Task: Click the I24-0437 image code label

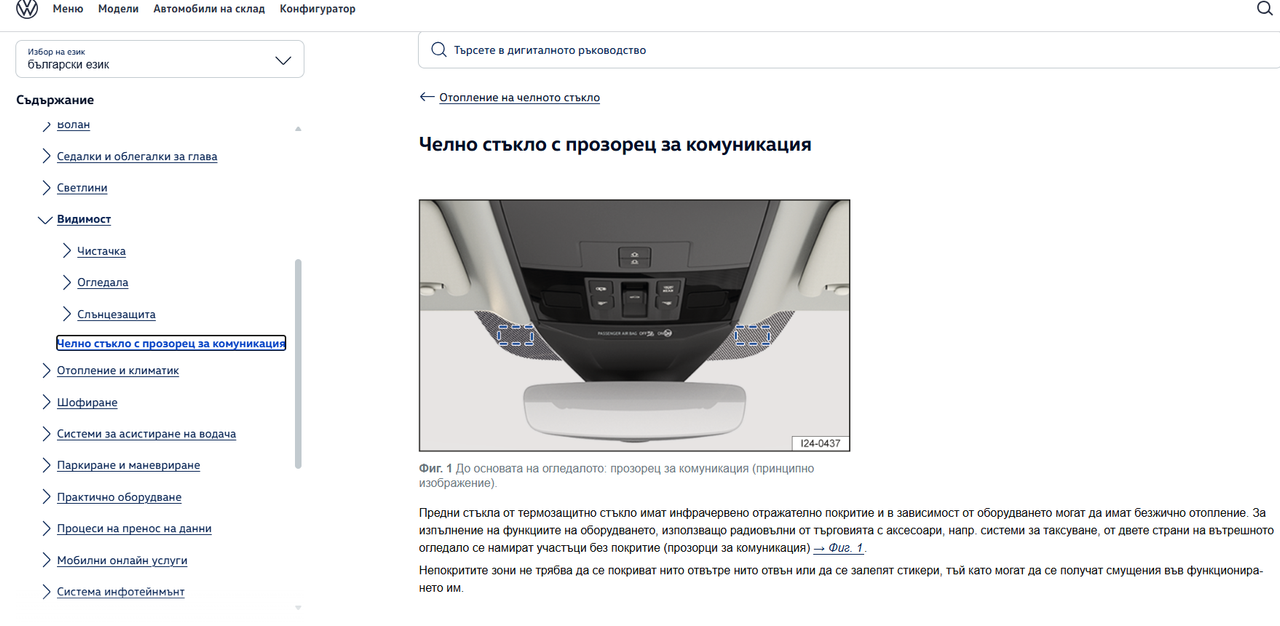Action: click(x=818, y=443)
